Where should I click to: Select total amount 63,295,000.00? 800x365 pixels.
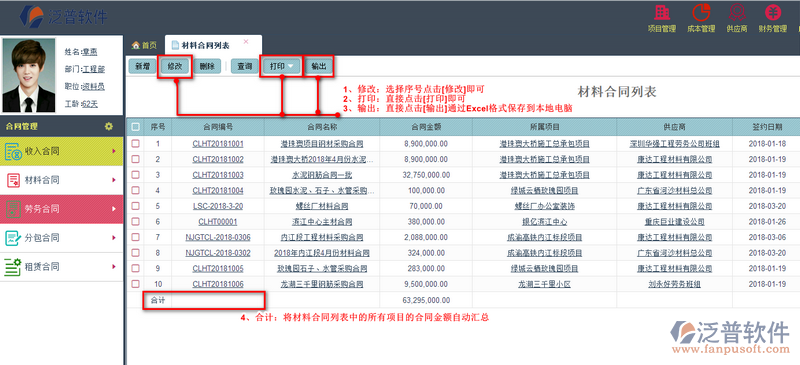click(x=426, y=300)
